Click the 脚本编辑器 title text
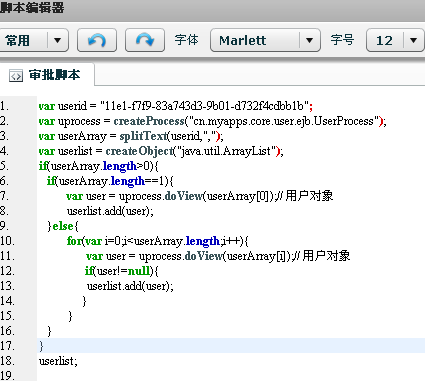Screen dimensions: 425x381 [32, 8]
